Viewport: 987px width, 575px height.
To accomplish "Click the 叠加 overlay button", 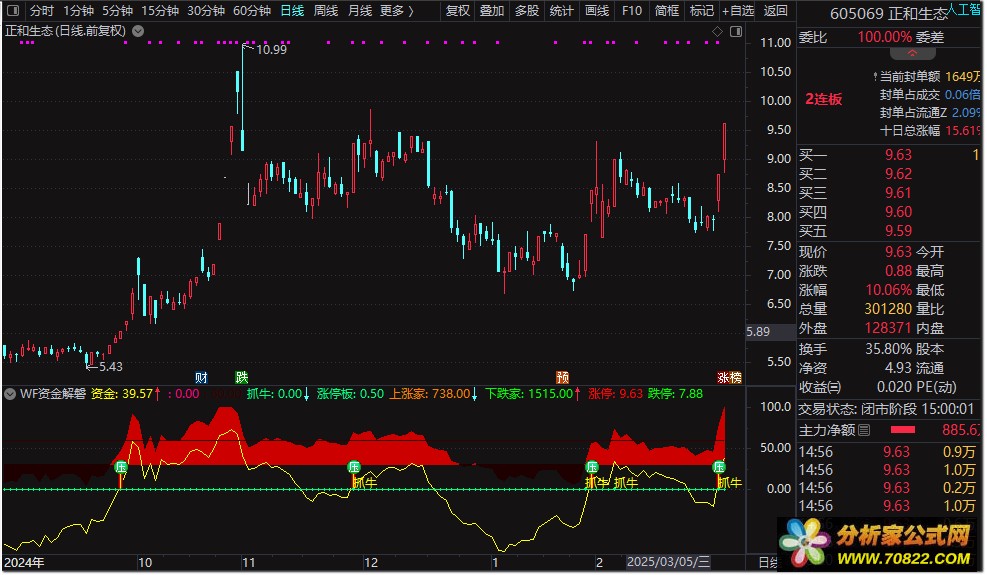I will tap(492, 11).
